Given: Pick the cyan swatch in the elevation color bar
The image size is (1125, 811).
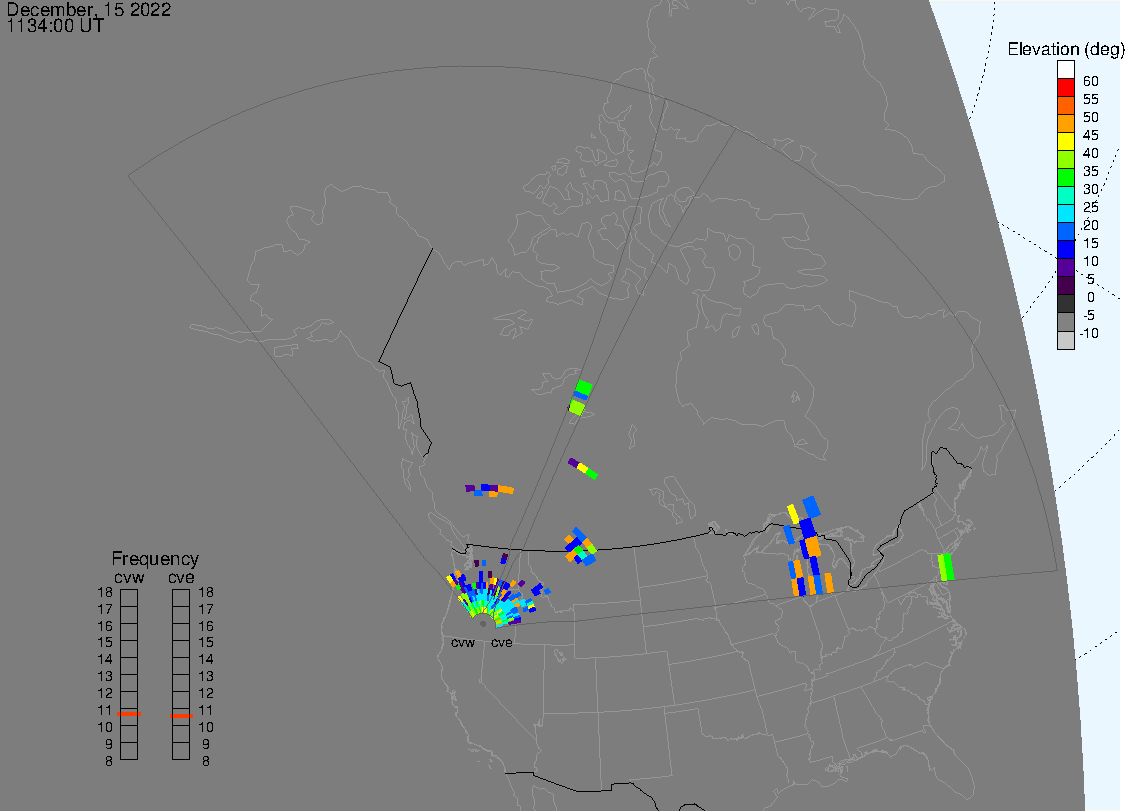Looking at the screenshot, I should pyautogui.click(x=1065, y=213).
